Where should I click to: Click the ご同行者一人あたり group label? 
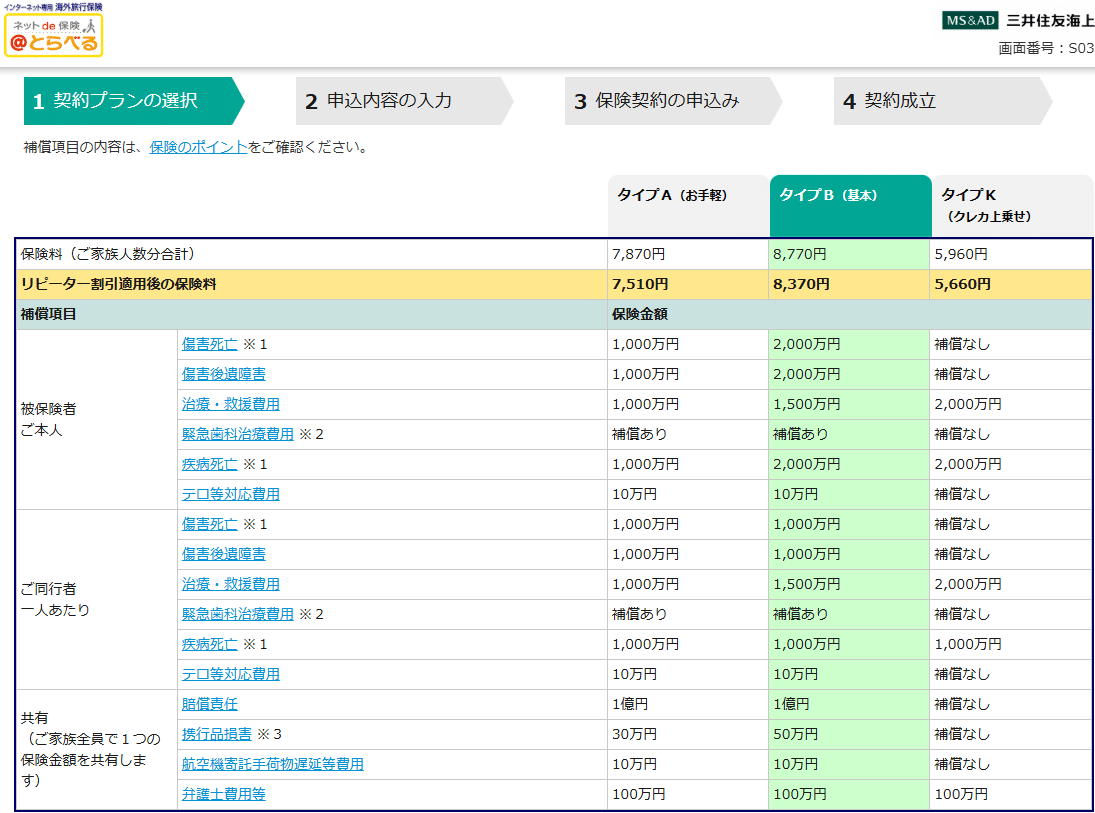(x=55, y=599)
